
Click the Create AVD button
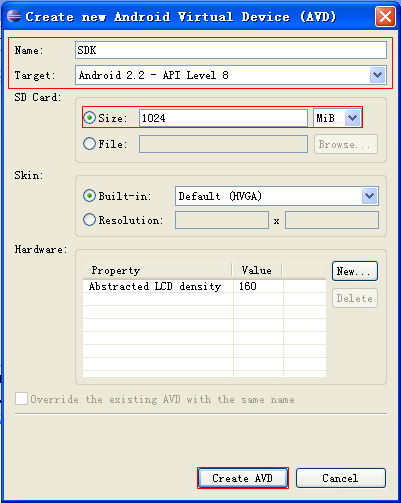[x=243, y=478]
